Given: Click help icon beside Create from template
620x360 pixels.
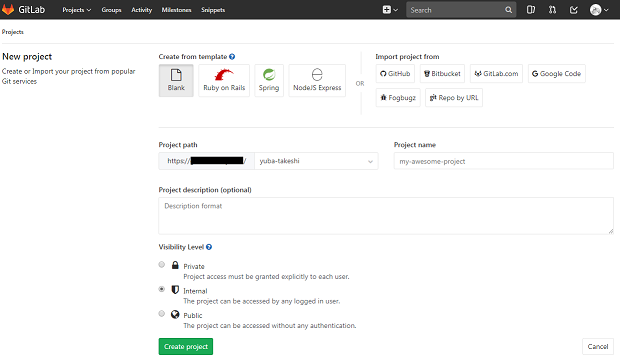Looking at the screenshot, I should 232,57.
